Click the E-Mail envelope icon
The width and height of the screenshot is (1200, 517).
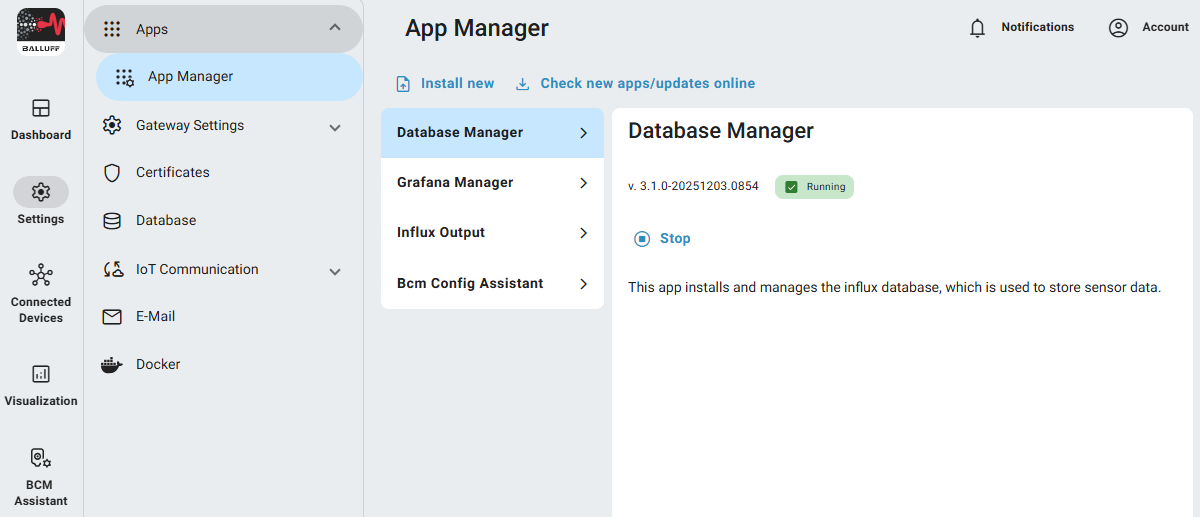pyautogui.click(x=113, y=317)
